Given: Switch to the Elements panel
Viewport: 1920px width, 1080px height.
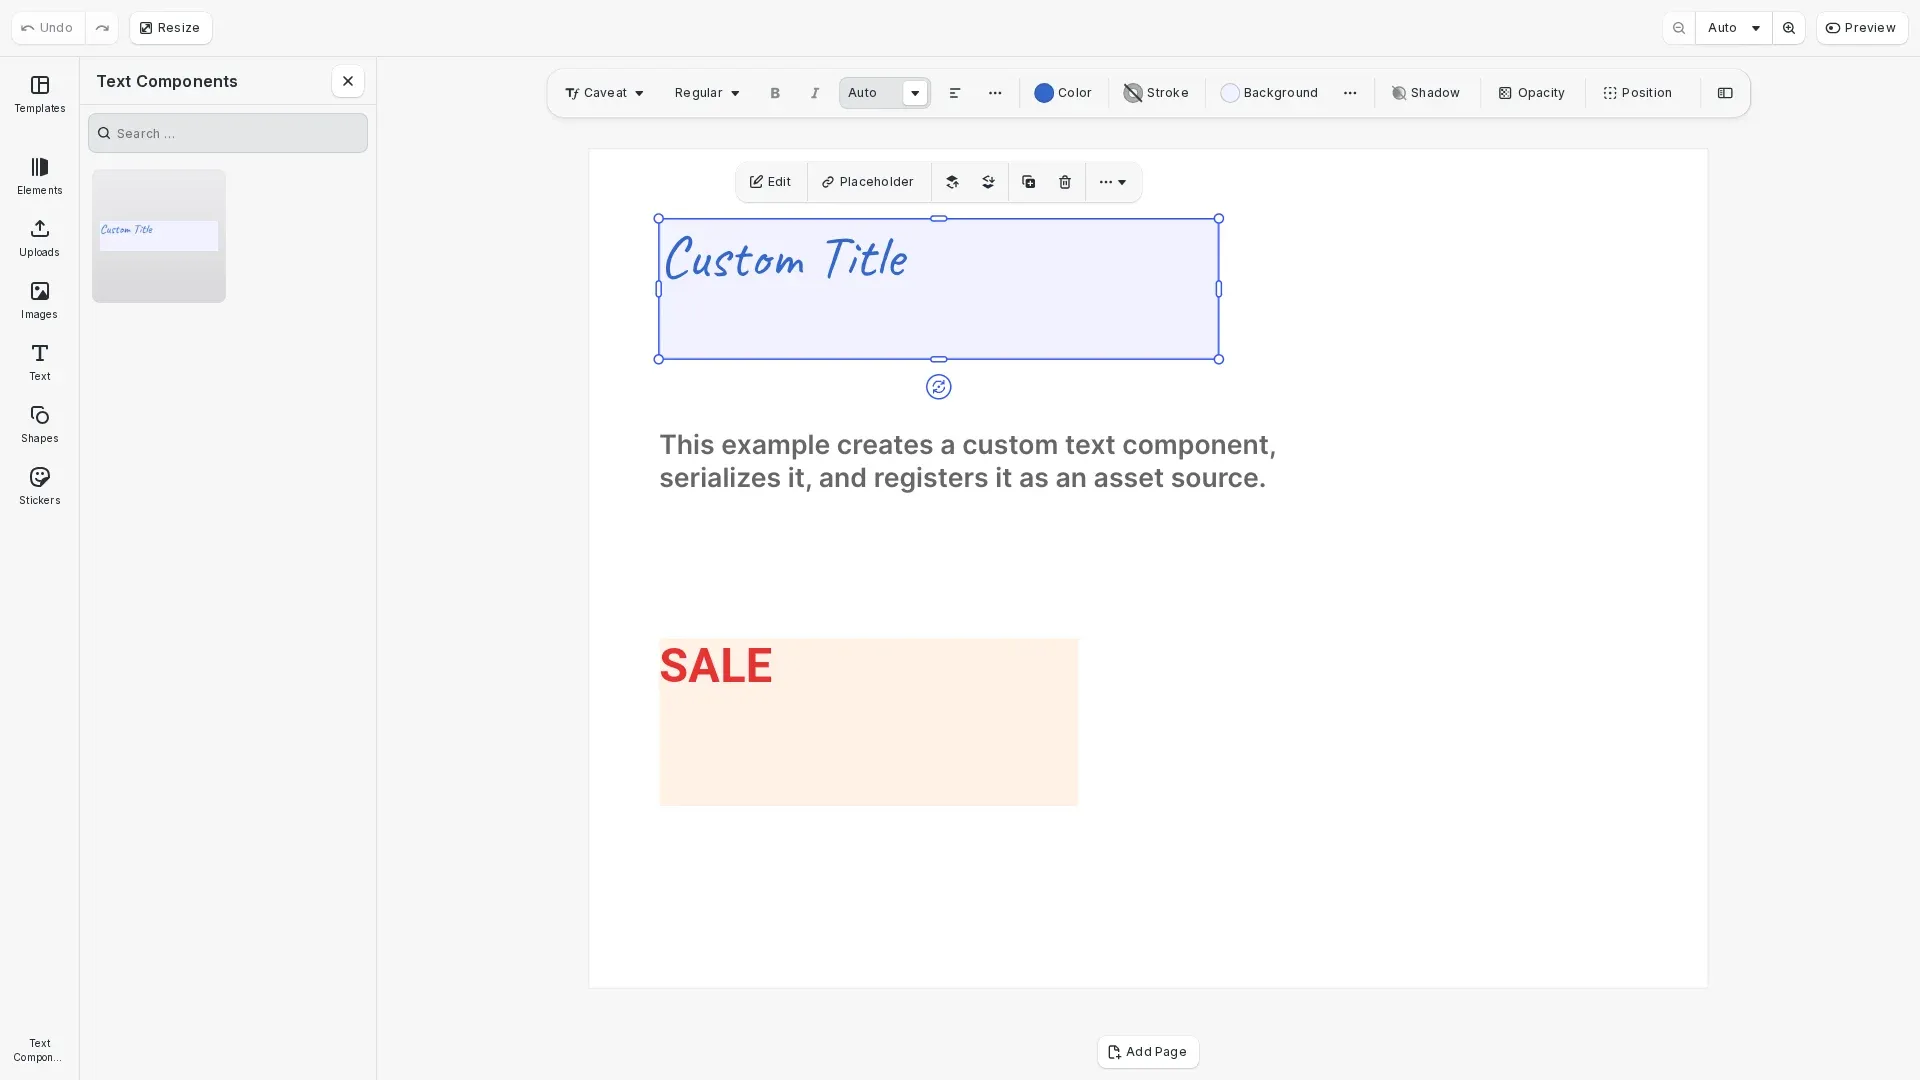Looking at the screenshot, I should [x=39, y=175].
